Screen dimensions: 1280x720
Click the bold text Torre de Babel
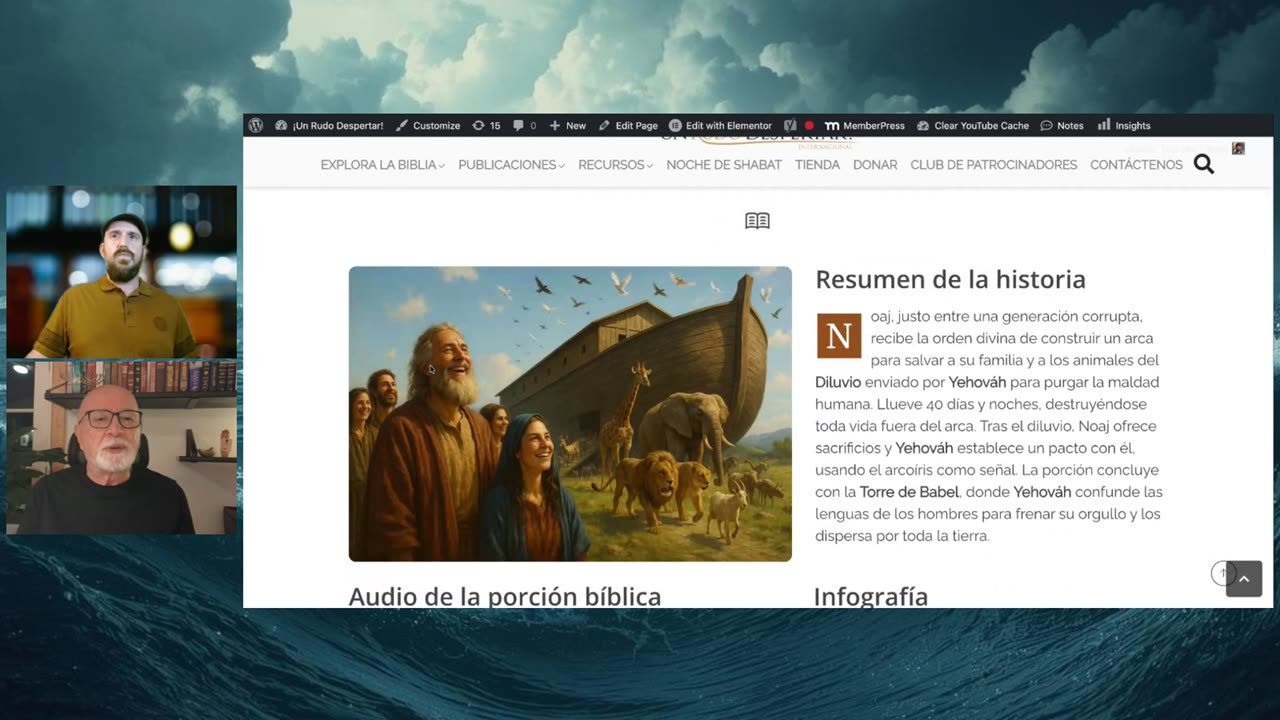pyautogui.click(x=909, y=492)
